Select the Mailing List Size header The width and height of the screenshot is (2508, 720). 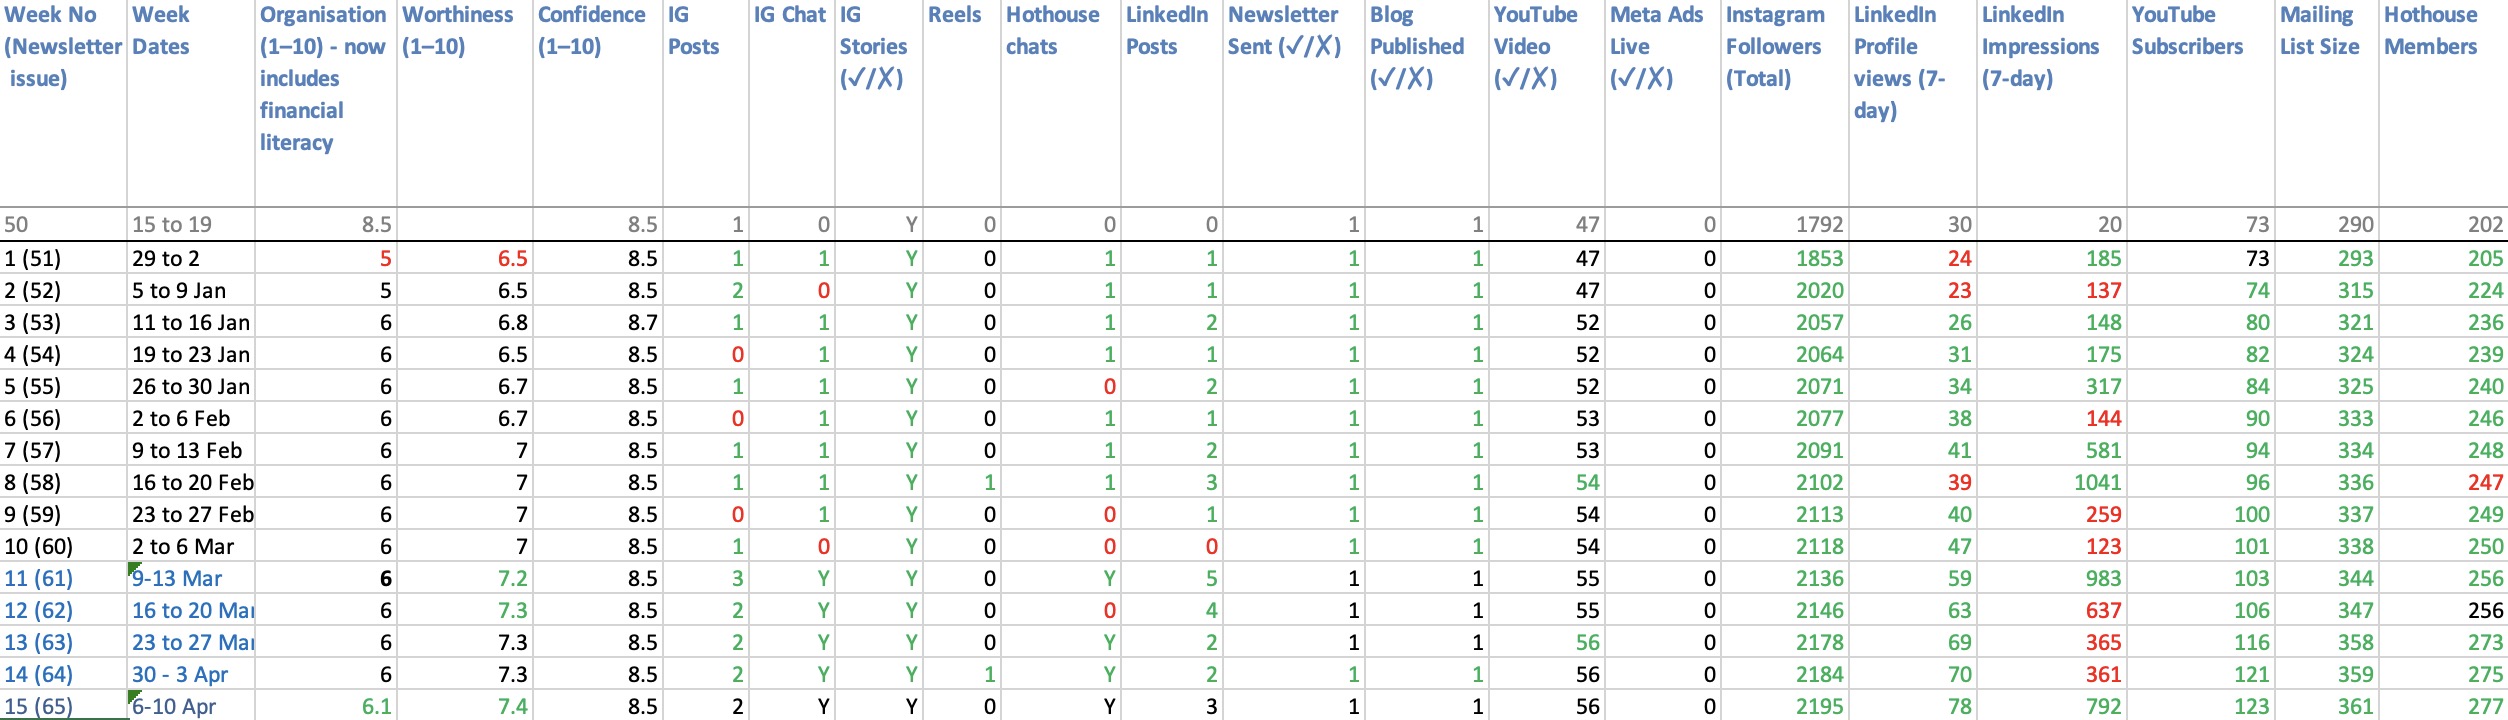click(2326, 103)
